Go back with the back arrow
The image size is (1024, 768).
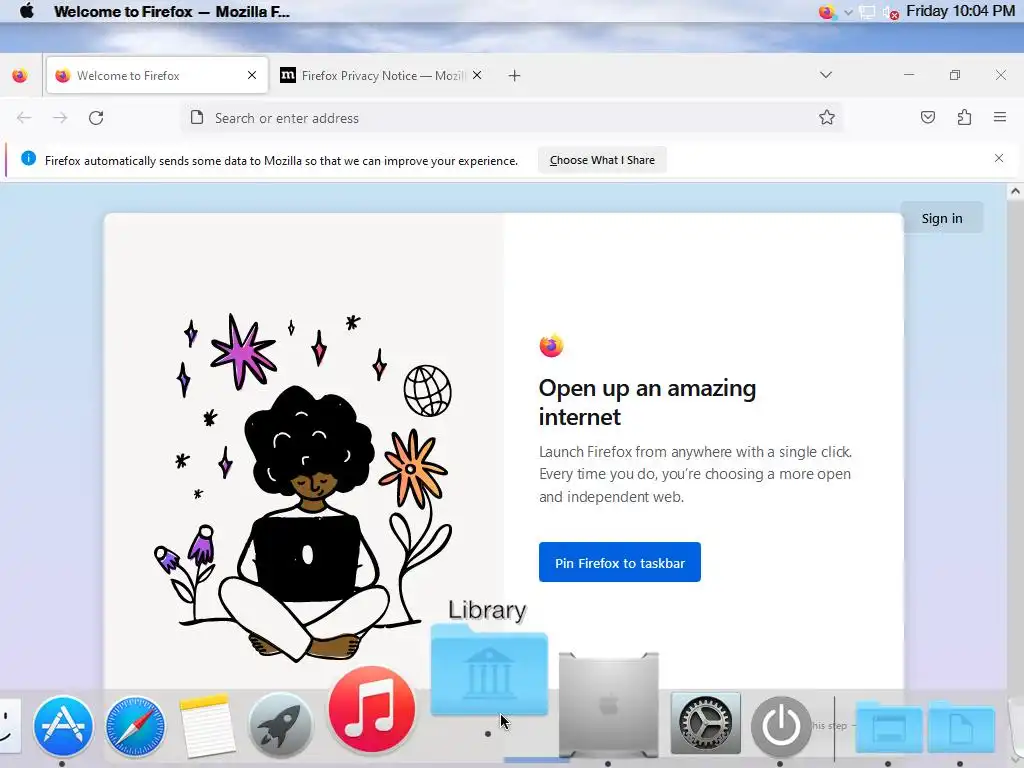[24, 118]
